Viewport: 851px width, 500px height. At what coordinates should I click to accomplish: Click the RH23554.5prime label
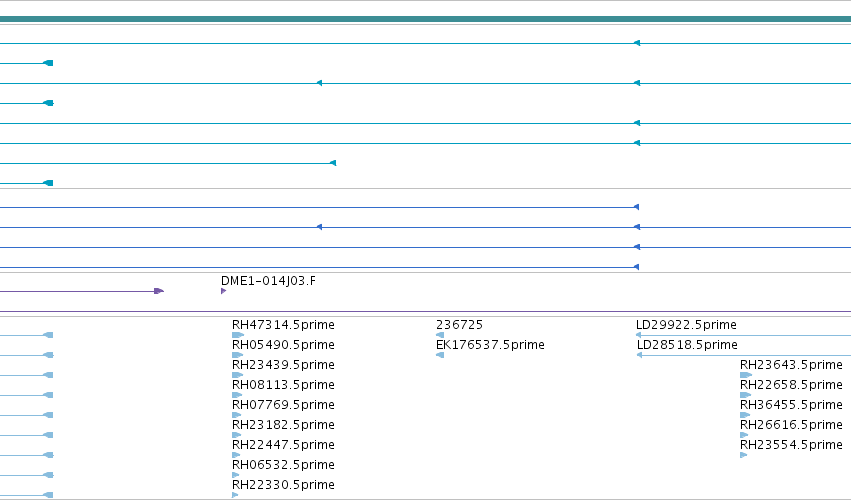791,445
